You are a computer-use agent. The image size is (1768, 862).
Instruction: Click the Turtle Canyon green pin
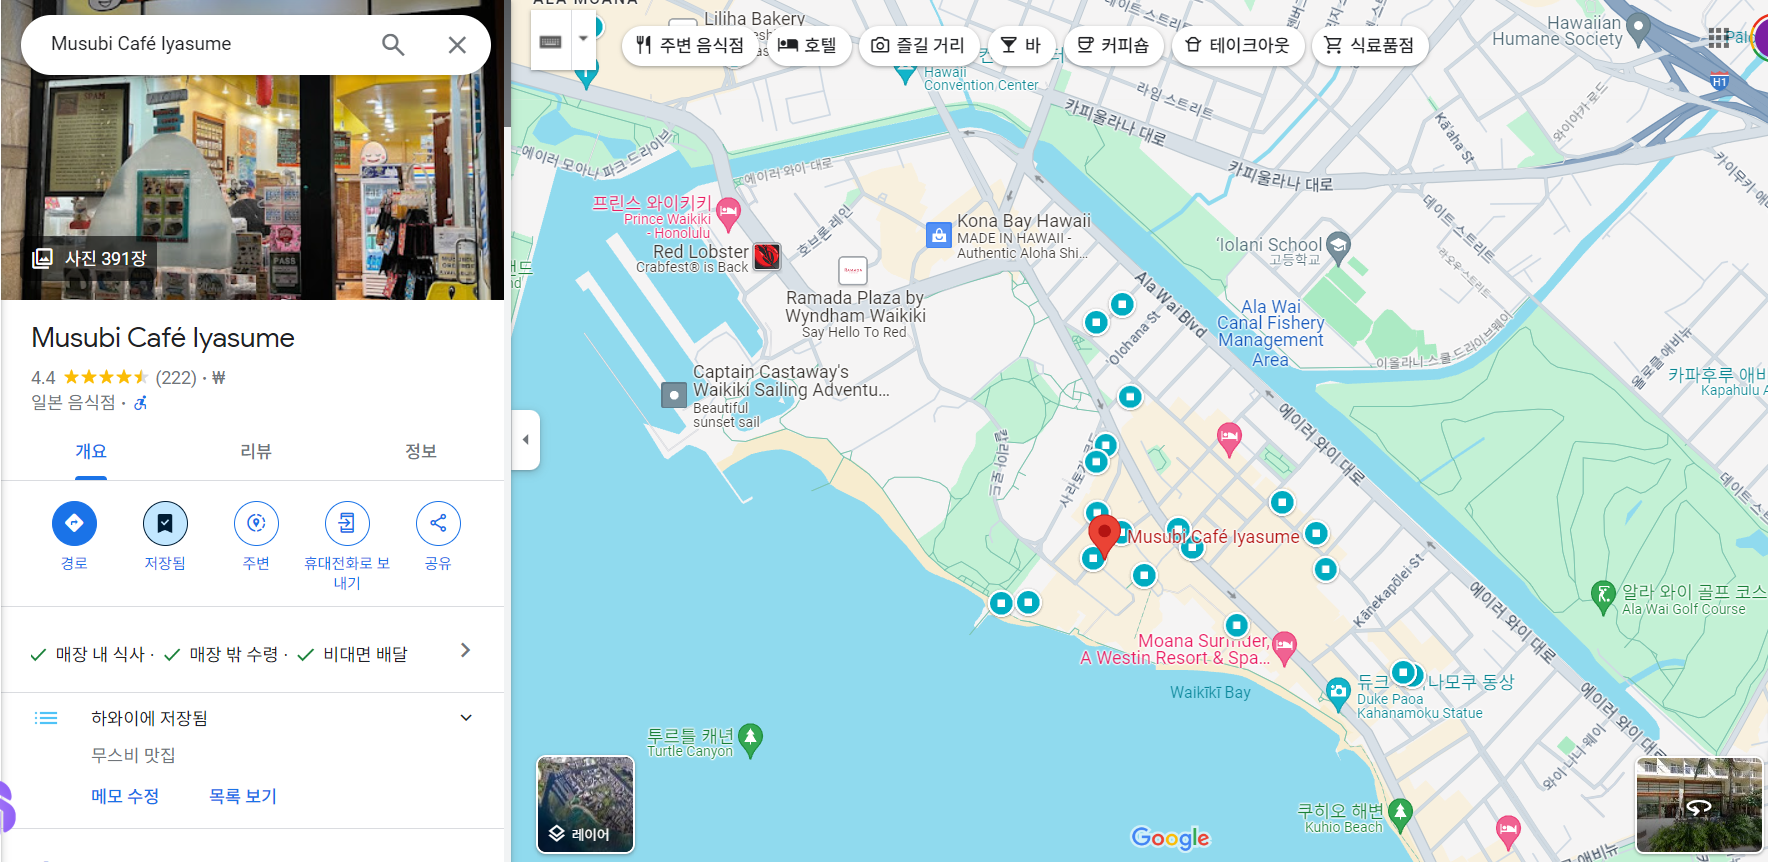point(750,740)
